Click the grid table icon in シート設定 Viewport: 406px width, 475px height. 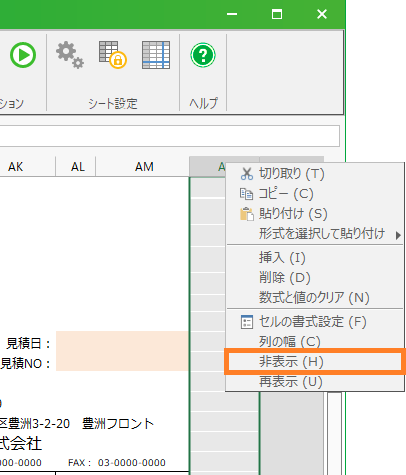156,55
